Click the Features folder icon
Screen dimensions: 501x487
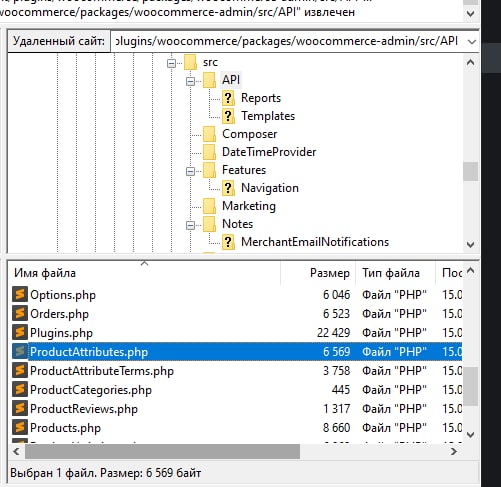coord(209,170)
